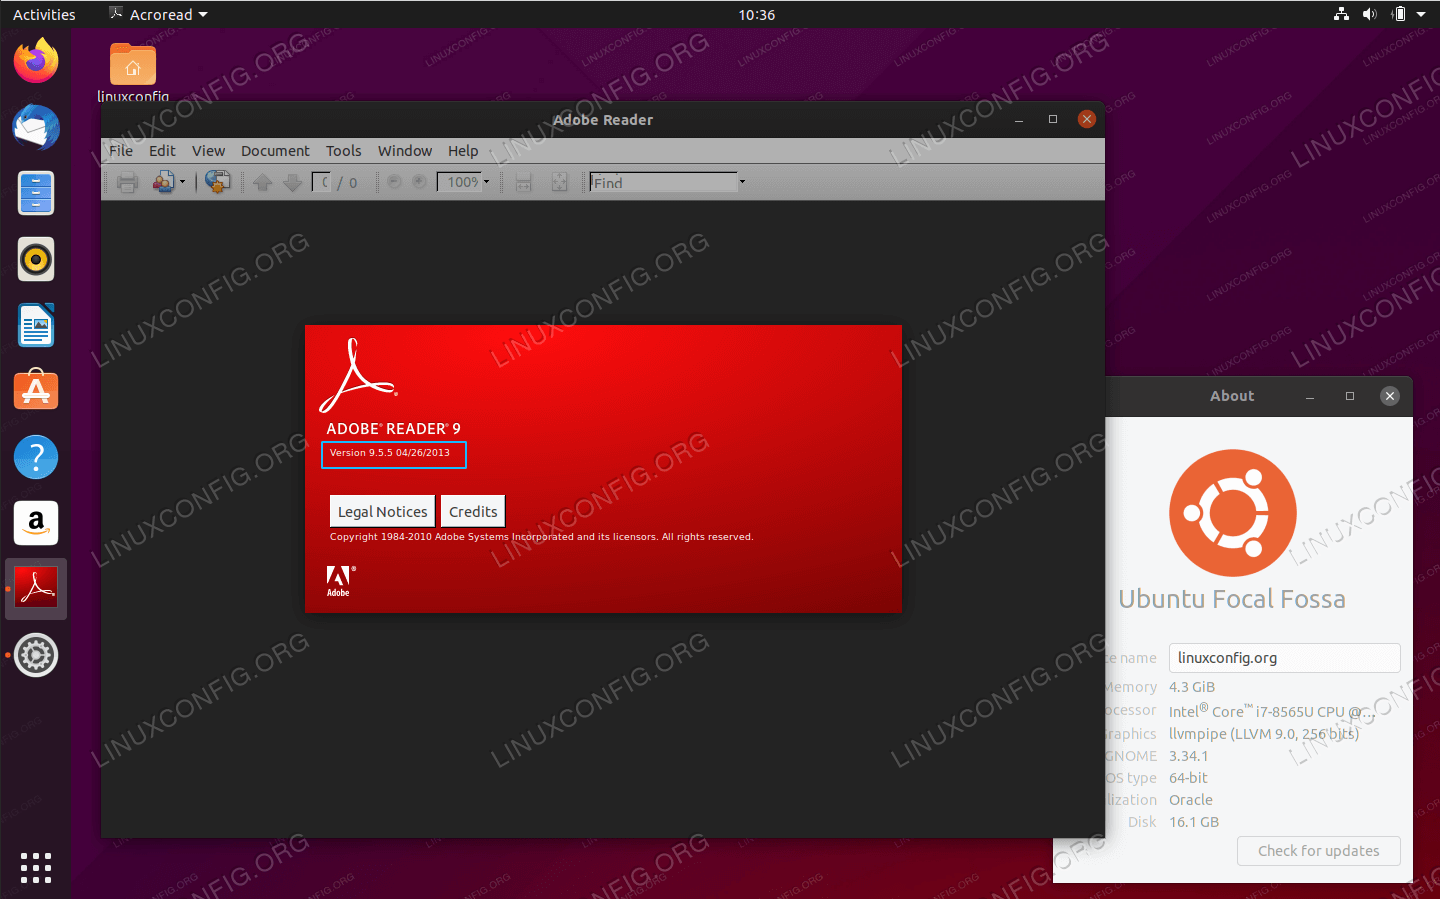Click the Legal Notices button
Screen dimensions: 1440x899
(x=381, y=511)
